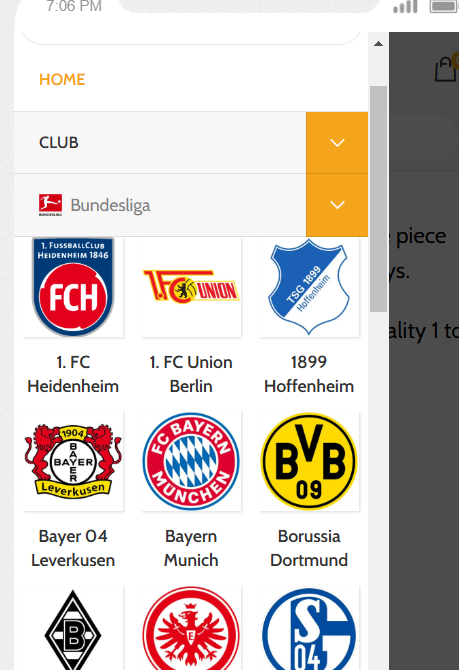Select the 1. FC Union Berlin logo
The image size is (459, 670).
point(191,287)
